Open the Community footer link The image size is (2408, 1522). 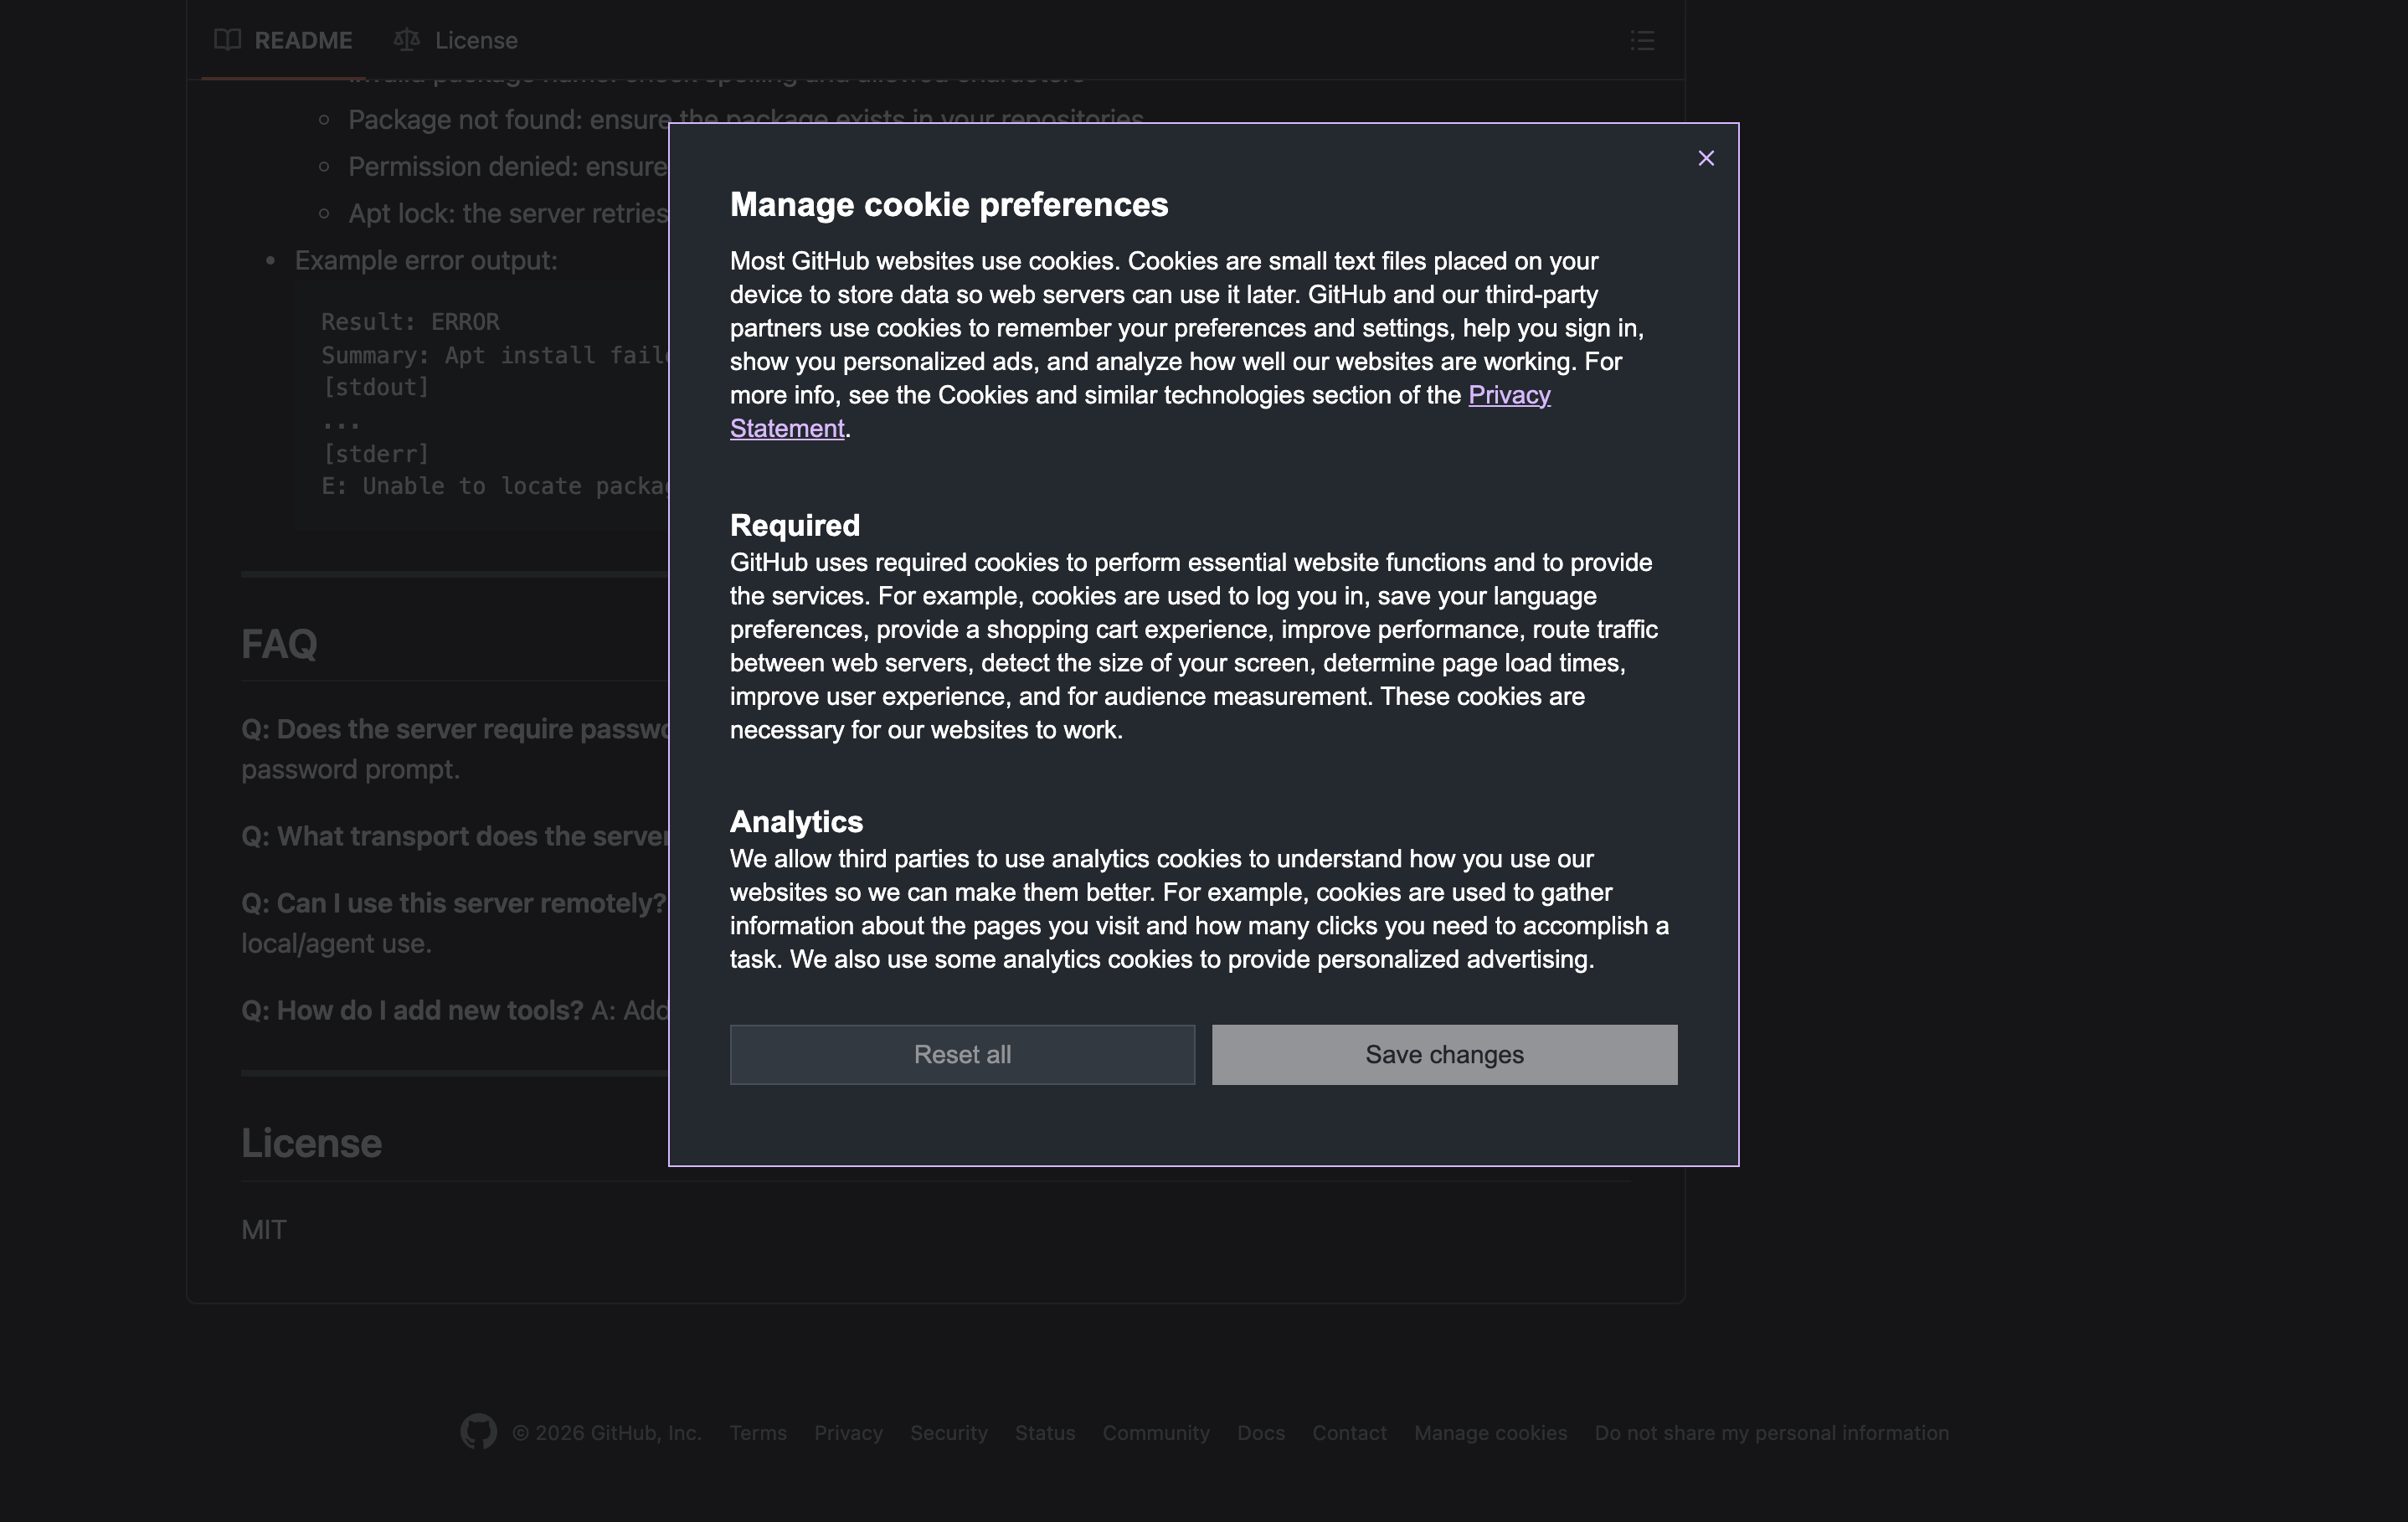tap(1156, 1433)
